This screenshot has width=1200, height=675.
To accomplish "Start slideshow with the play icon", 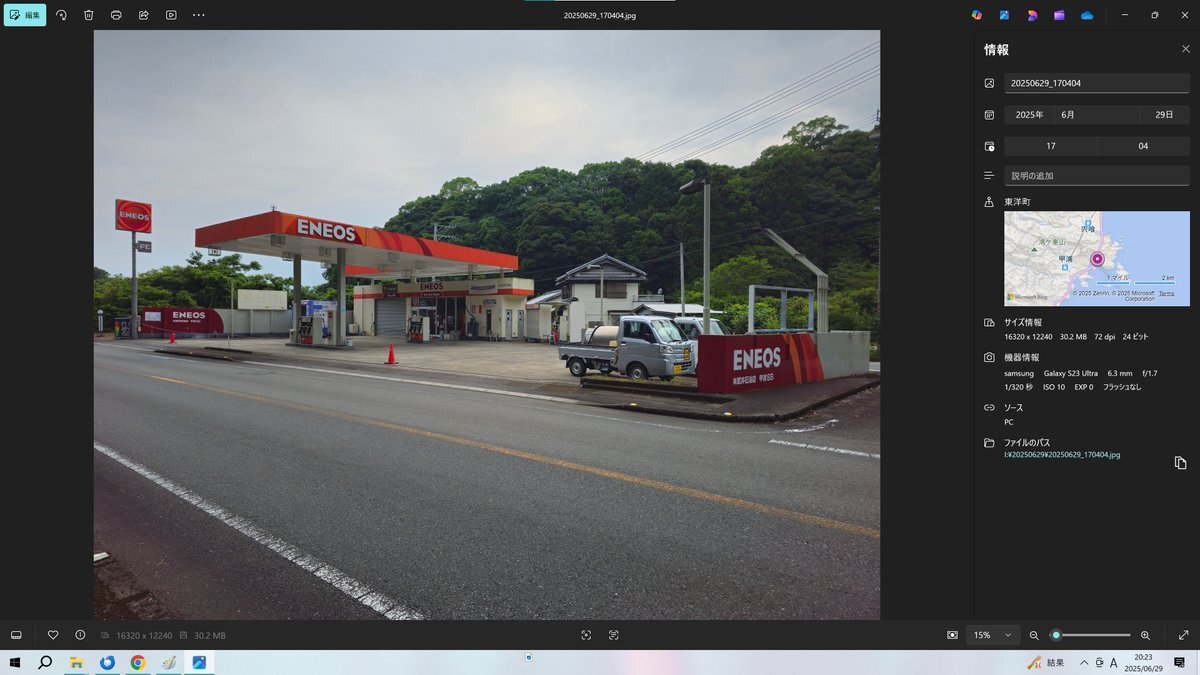I will coord(171,15).
